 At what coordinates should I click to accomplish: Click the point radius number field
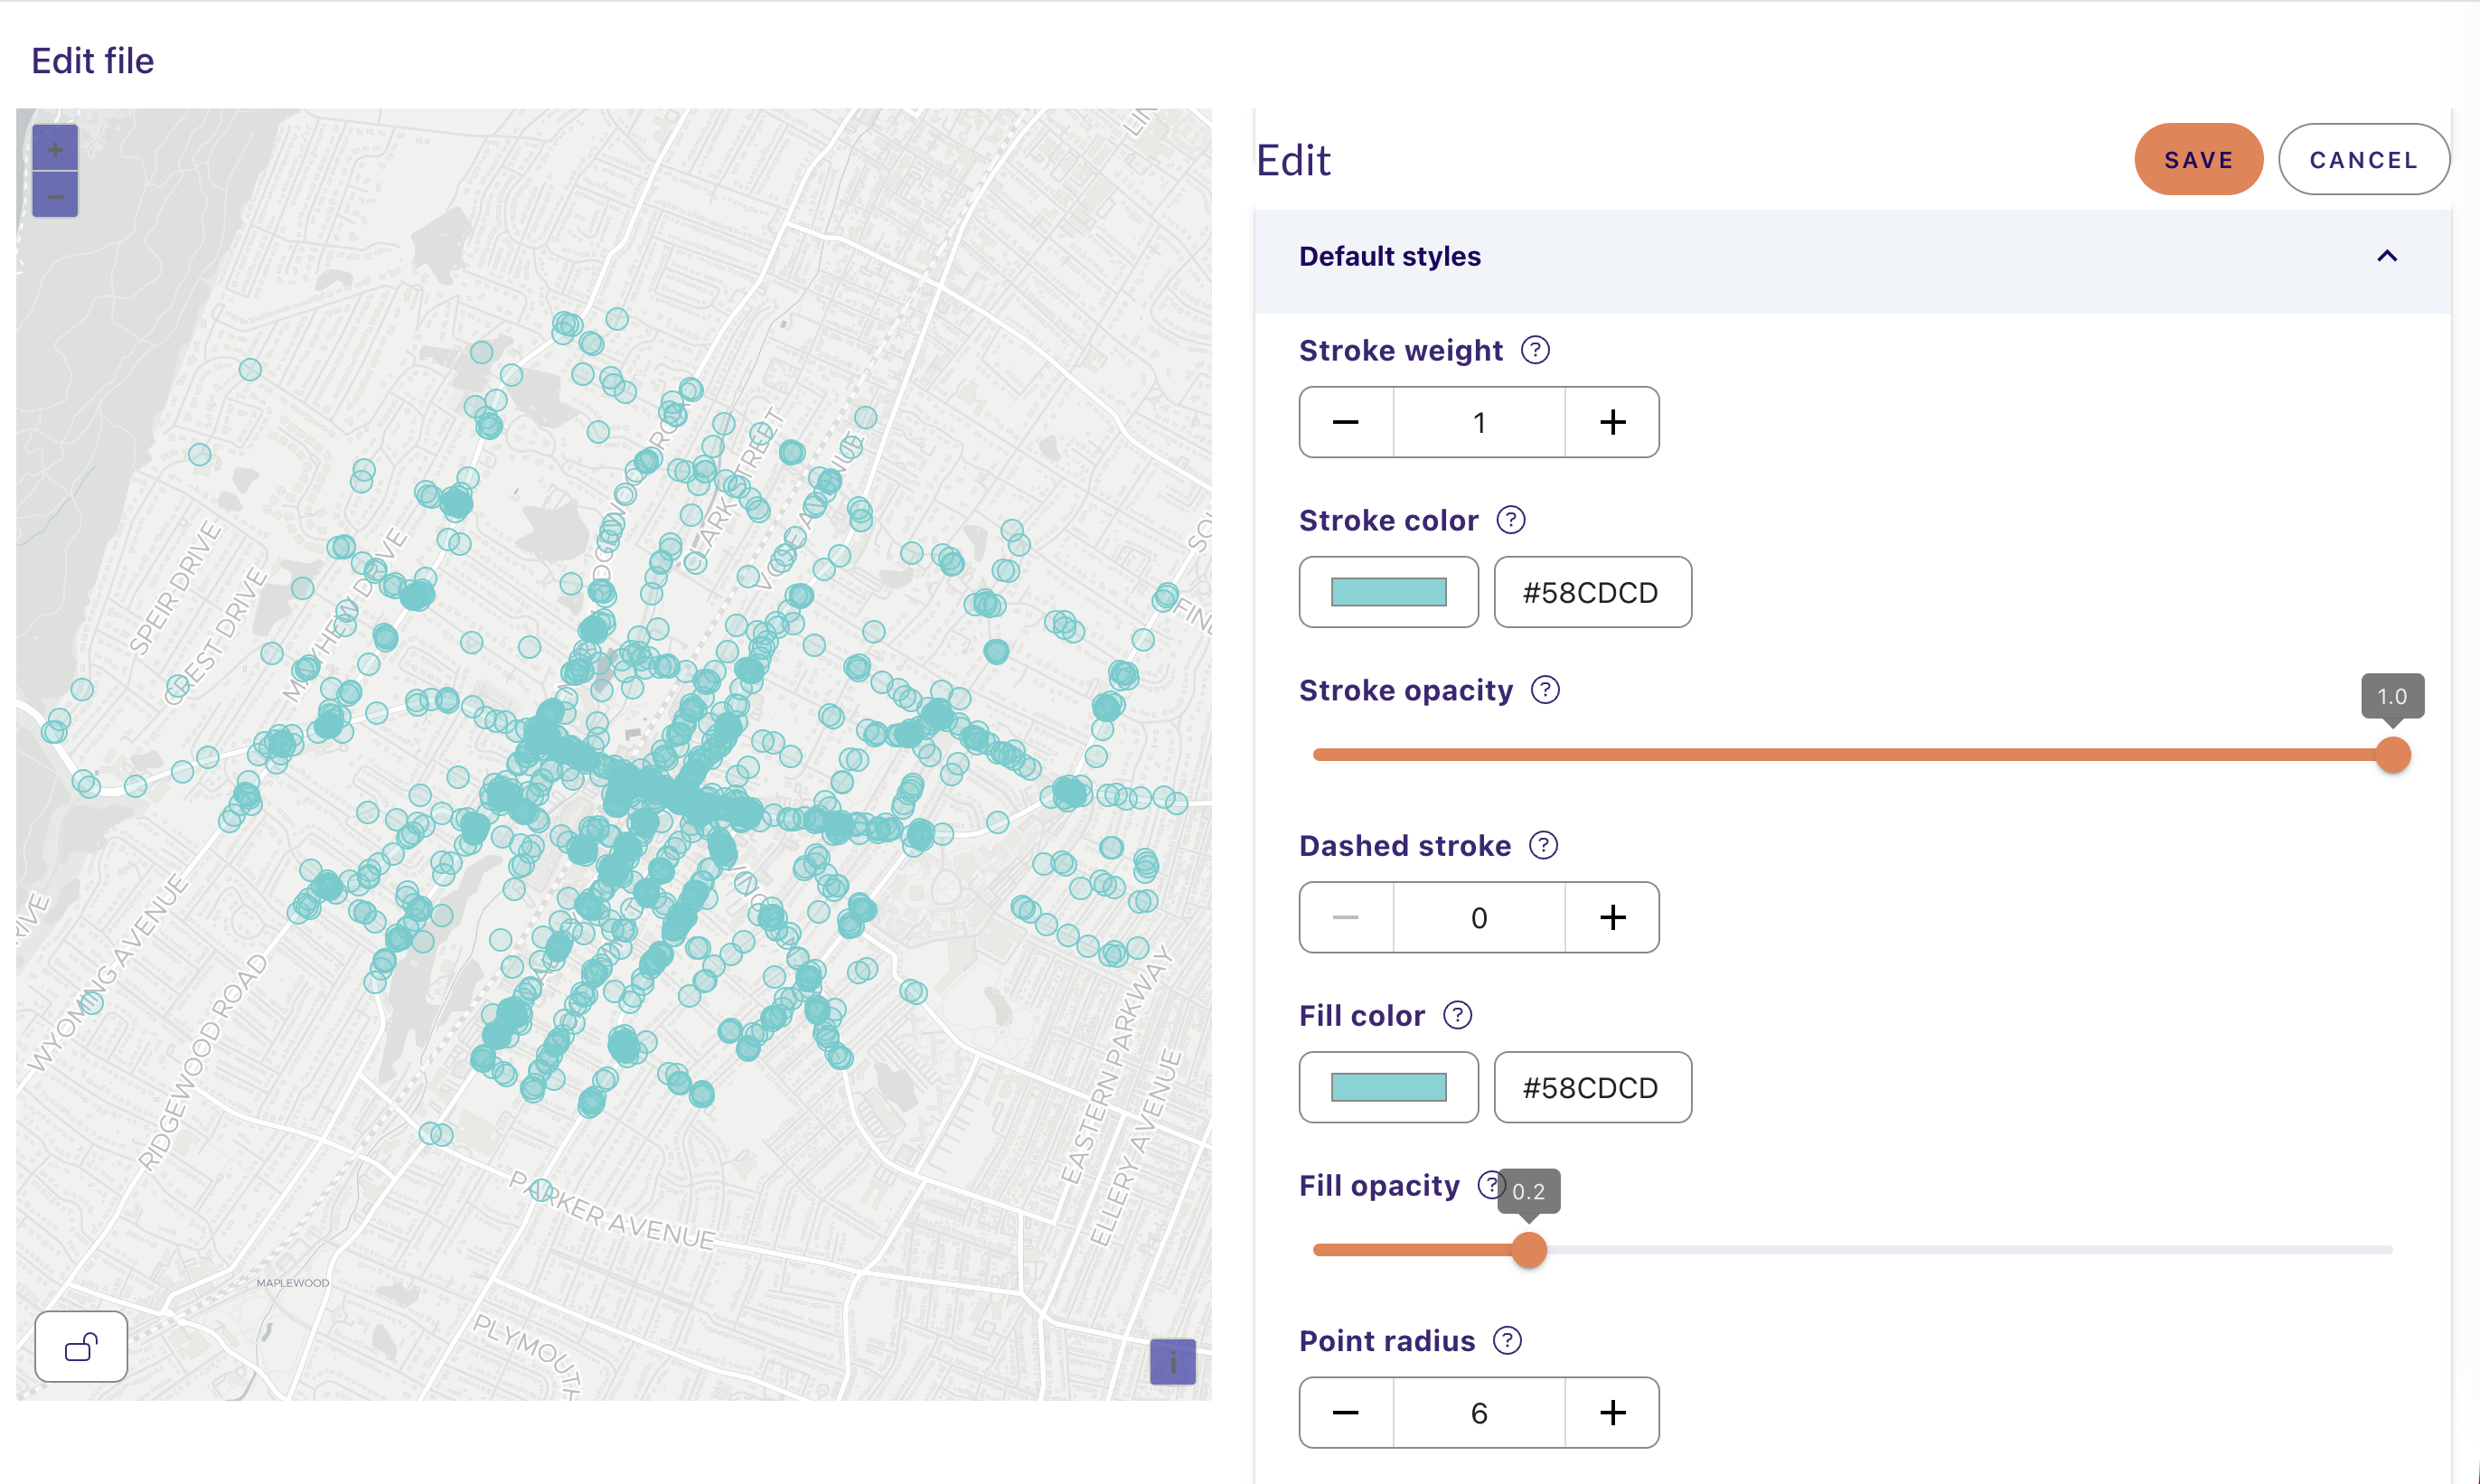tap(1479, 1412)
